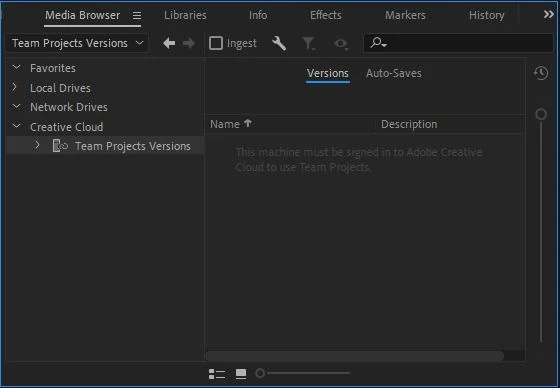
Task: Collapse the Favorites section
Action: coord(16,67)
